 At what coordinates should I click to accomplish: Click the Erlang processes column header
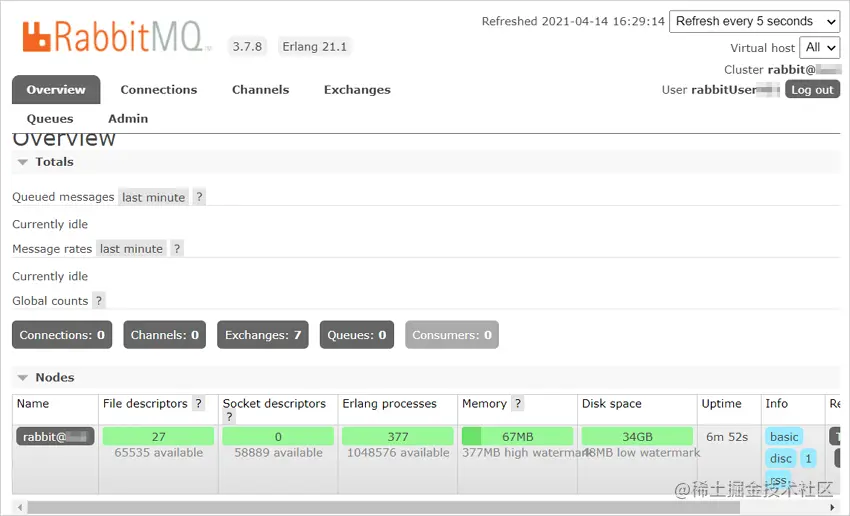[389, 404]
